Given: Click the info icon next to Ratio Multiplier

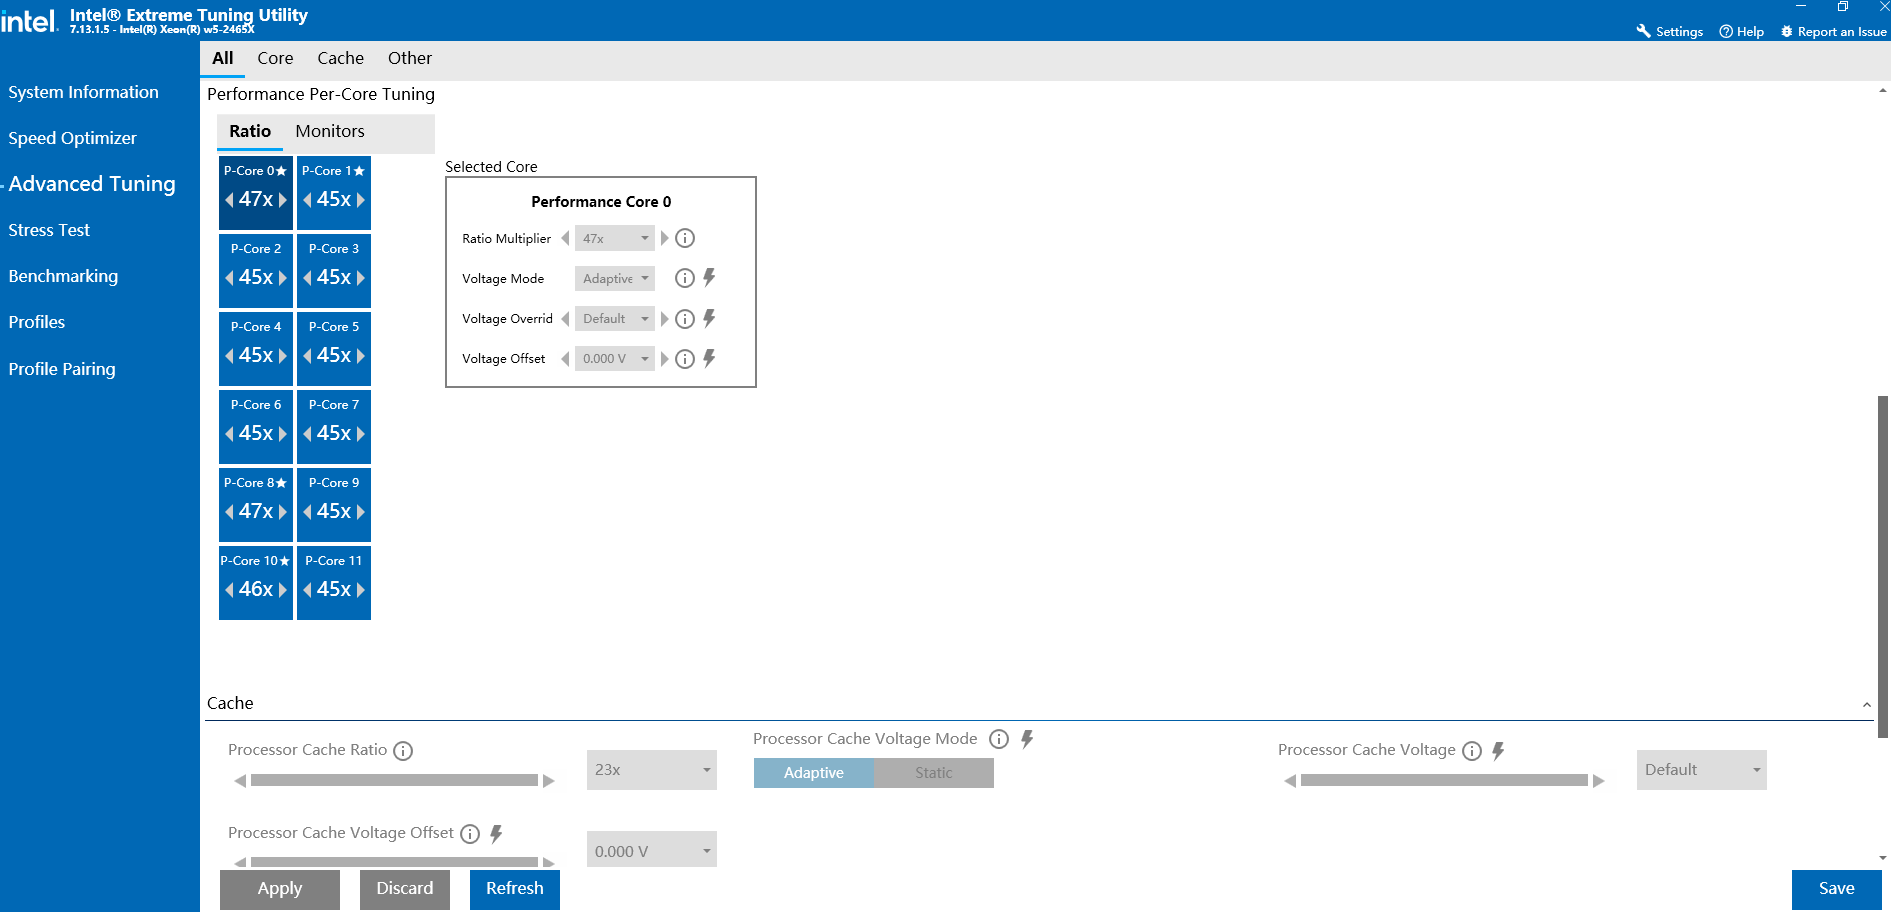Looking at the screenshot, I should 684,238.
